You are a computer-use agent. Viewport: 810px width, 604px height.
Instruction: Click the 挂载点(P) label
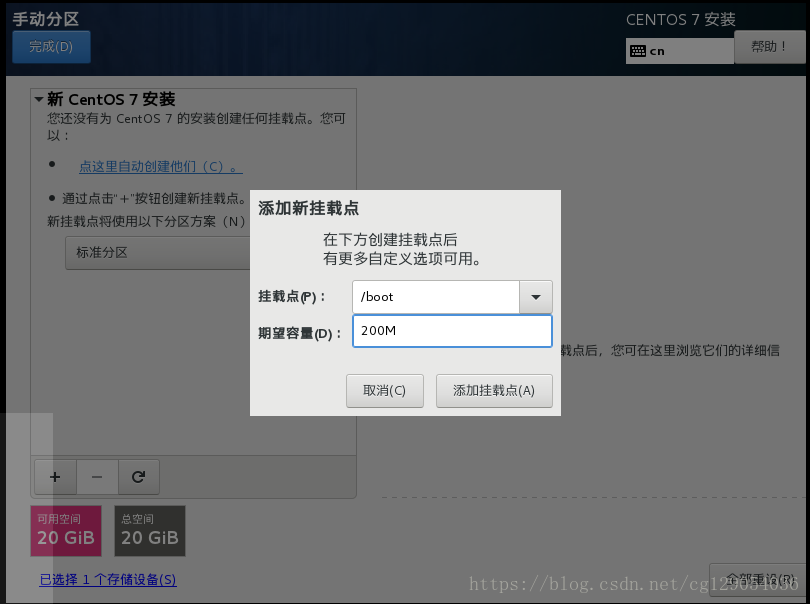pos(292,297)
